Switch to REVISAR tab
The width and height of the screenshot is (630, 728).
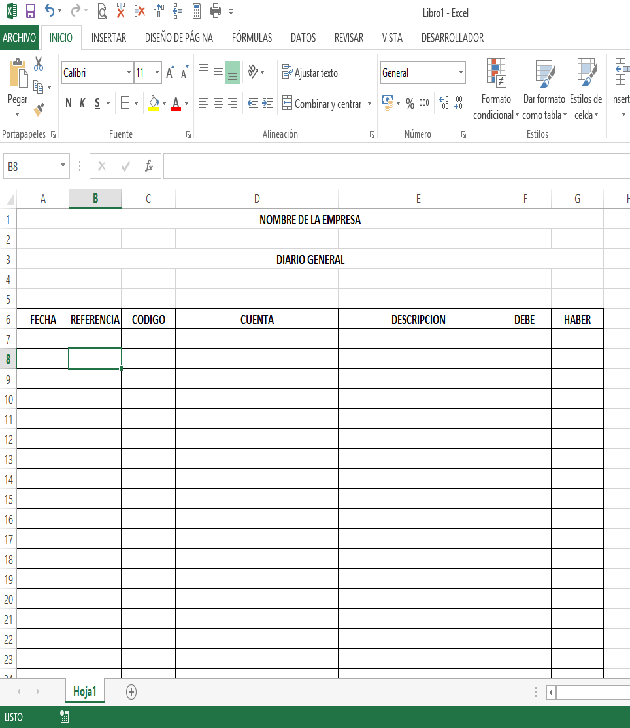[349, 38]
